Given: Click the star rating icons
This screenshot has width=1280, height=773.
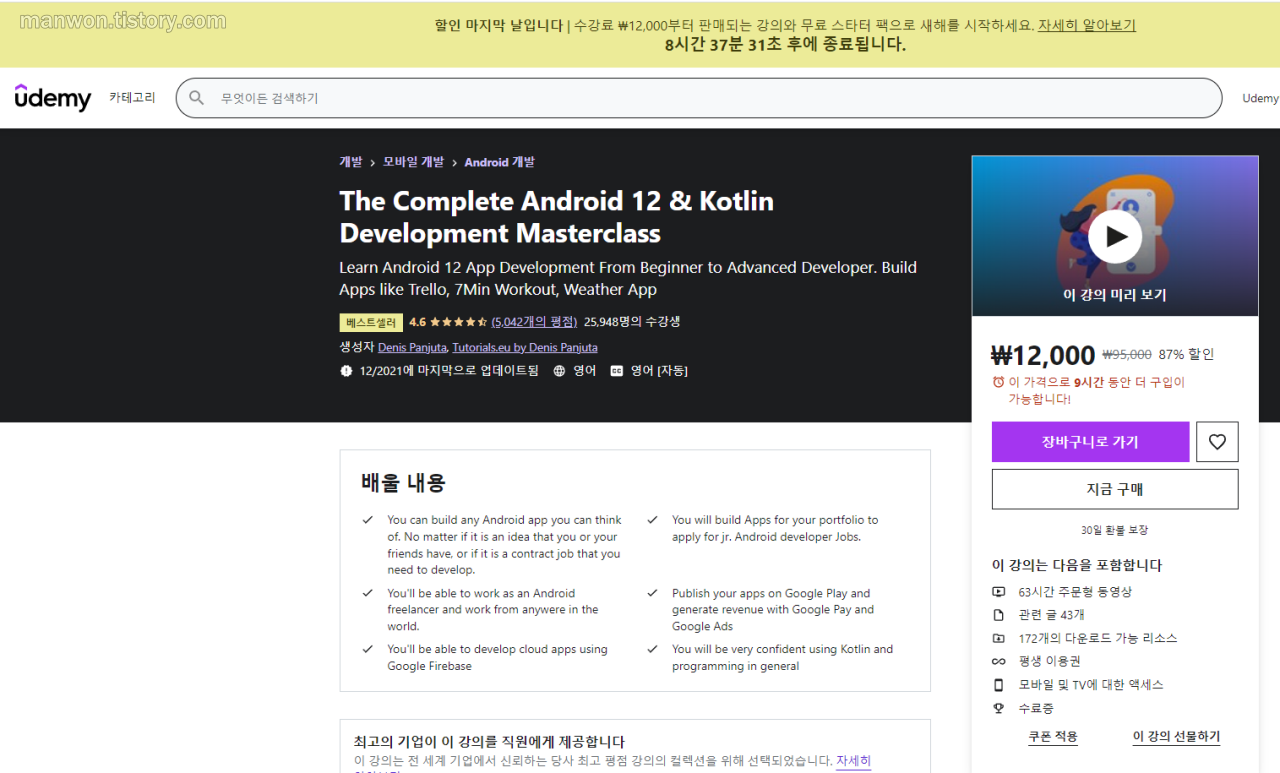Looking at the screenshot, I should [x=459, y=322].
